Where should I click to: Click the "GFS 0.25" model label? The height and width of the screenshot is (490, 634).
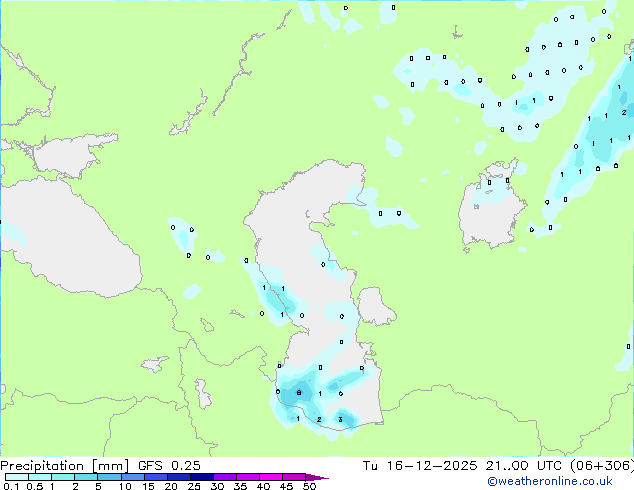[169, 465]
